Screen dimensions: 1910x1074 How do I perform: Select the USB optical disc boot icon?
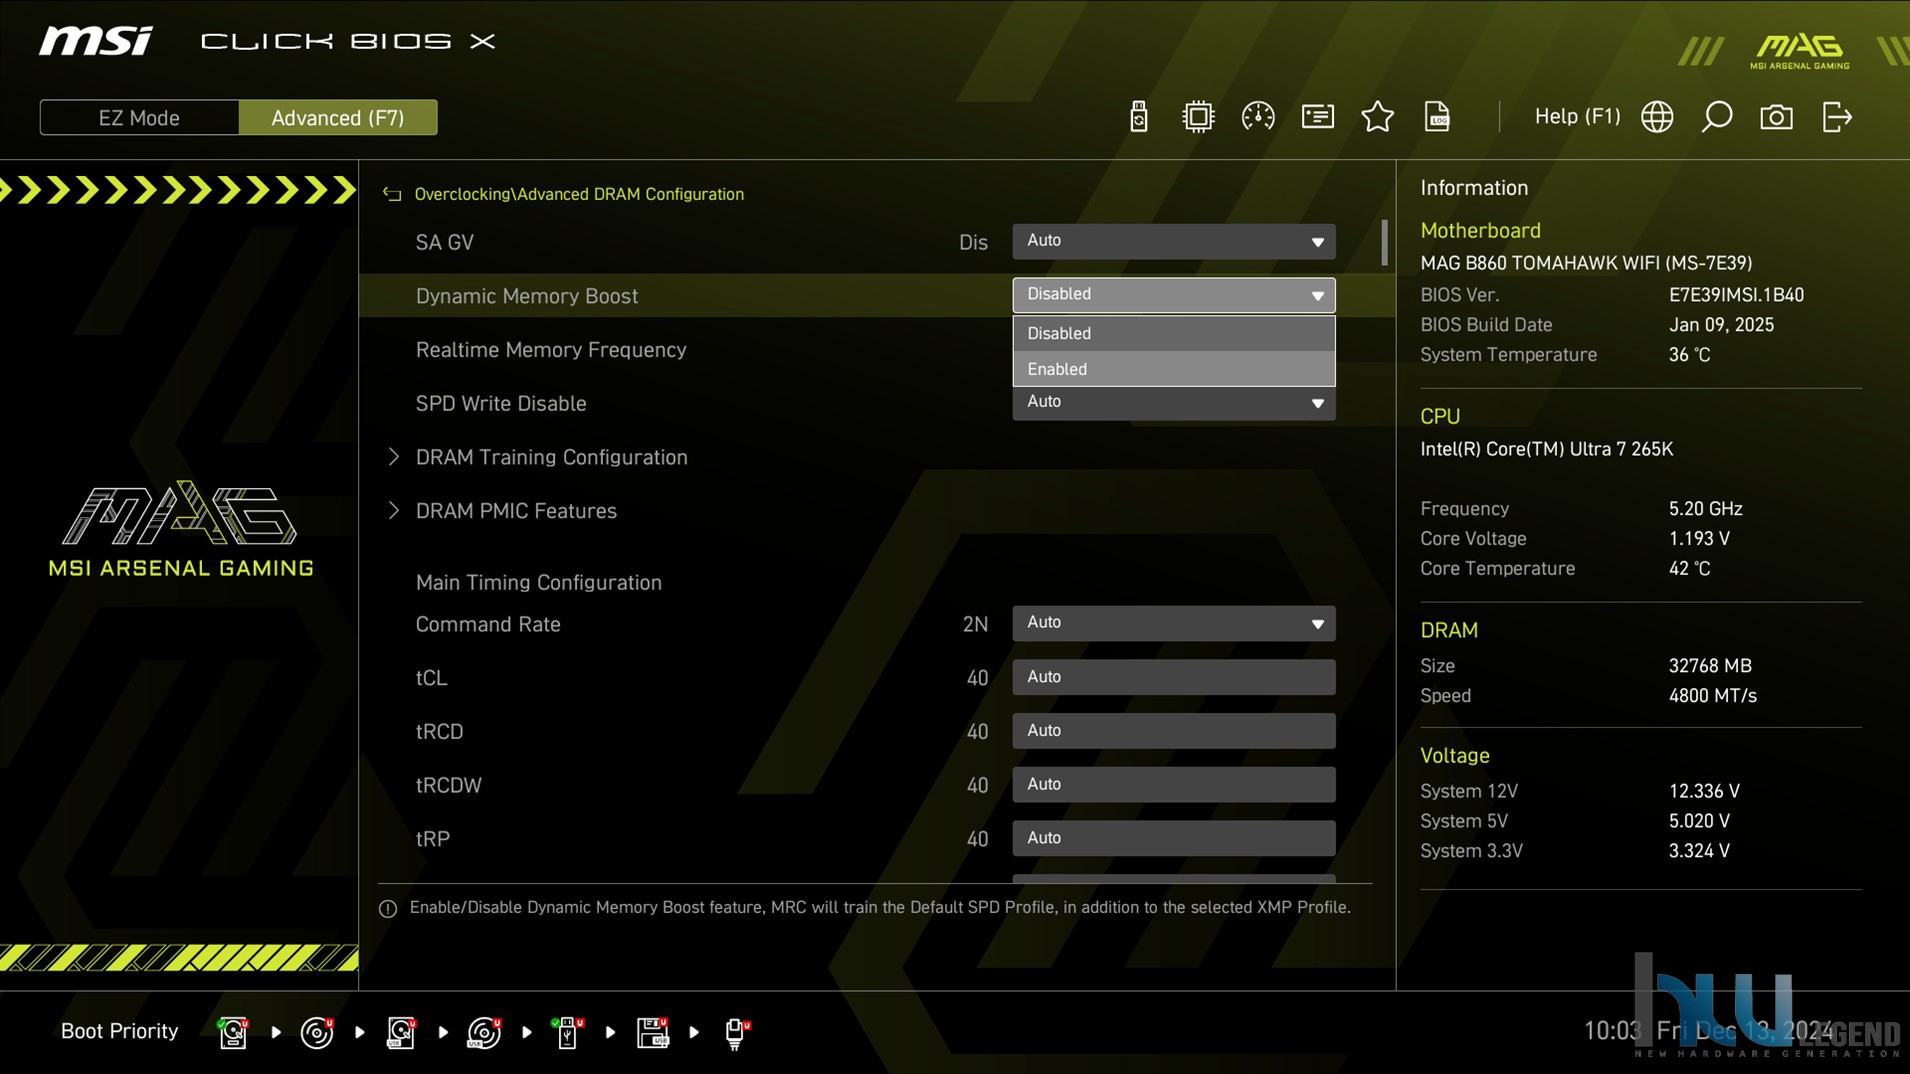click(x=485, y=1032)
